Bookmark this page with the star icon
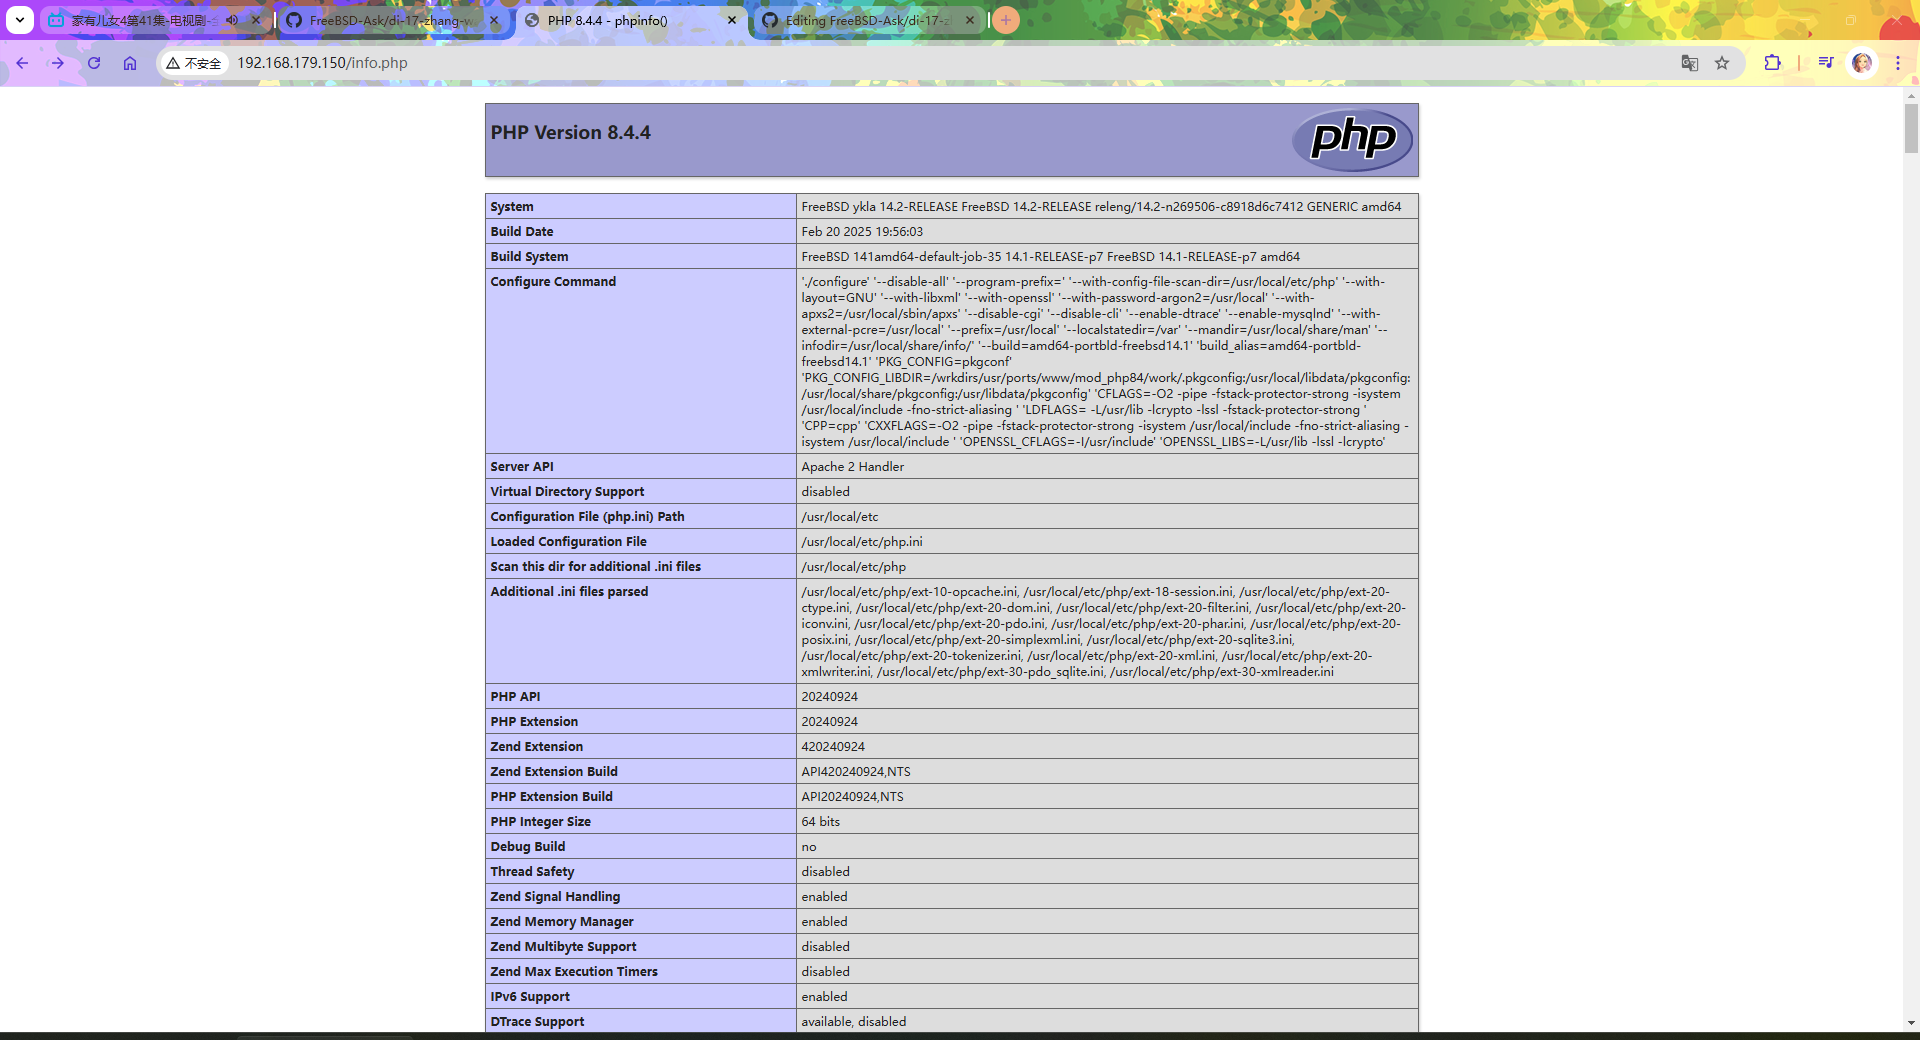 coord(1722,63)
